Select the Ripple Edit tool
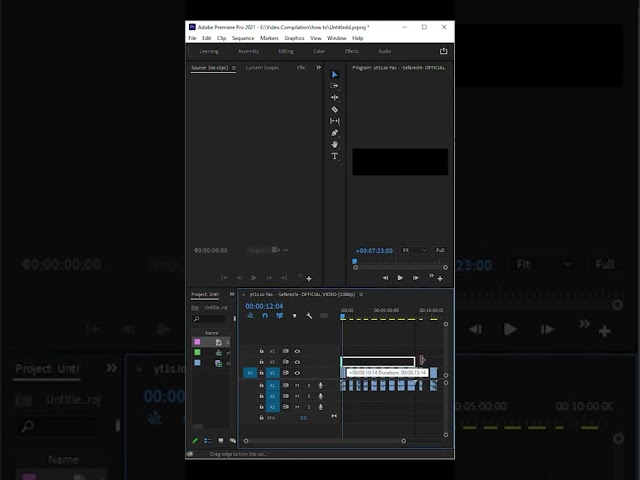The width and height of the screenshot is (640, 480). click(x=334, y=98)
